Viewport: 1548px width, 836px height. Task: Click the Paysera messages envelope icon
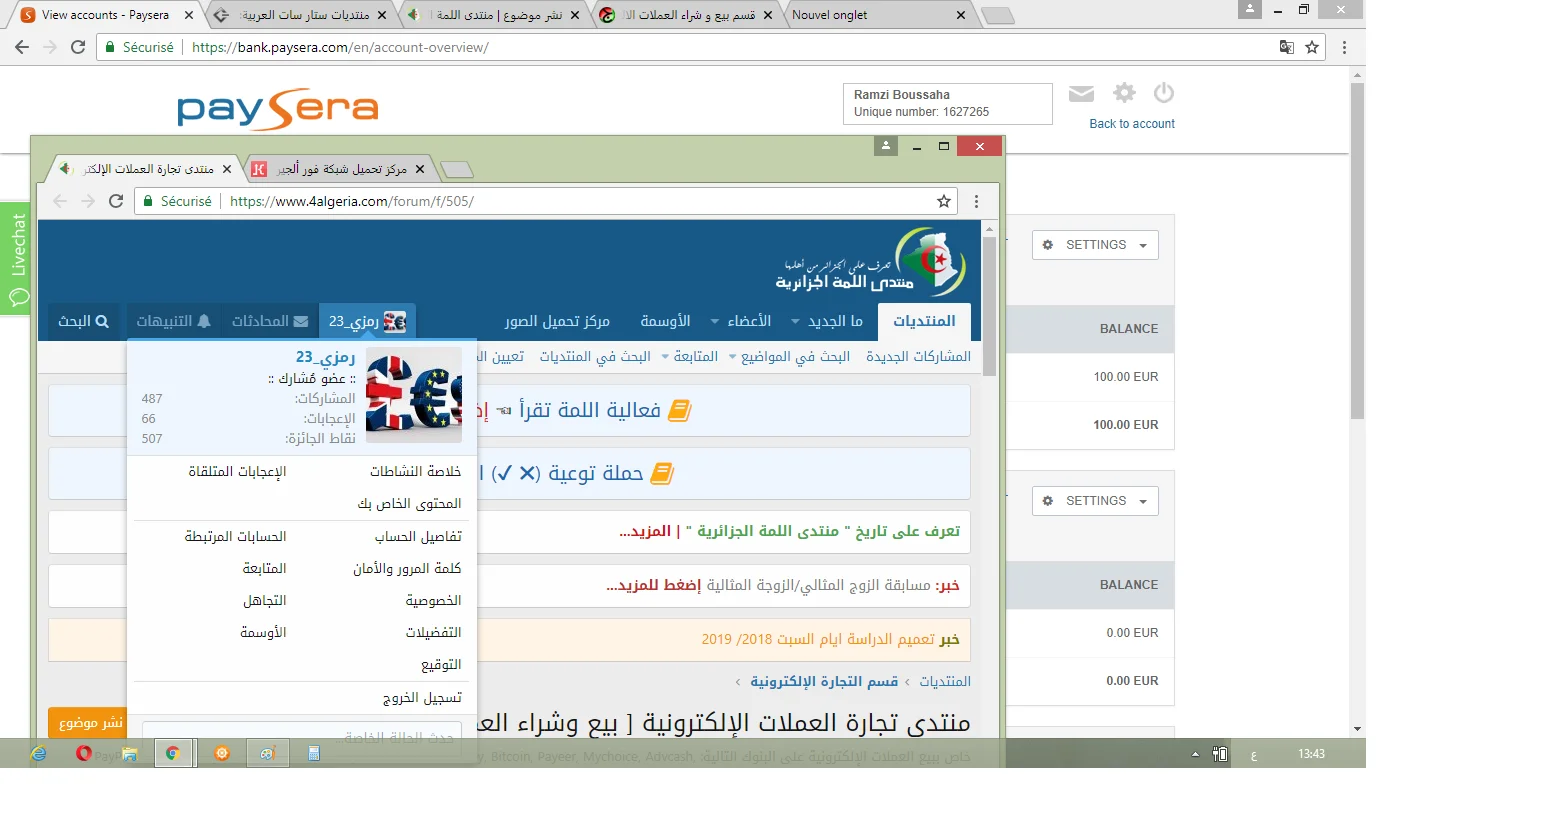(x=1081, y=94)
